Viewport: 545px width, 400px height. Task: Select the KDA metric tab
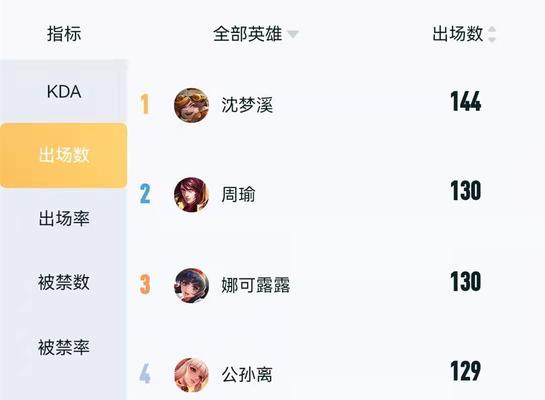click(64, 92)
